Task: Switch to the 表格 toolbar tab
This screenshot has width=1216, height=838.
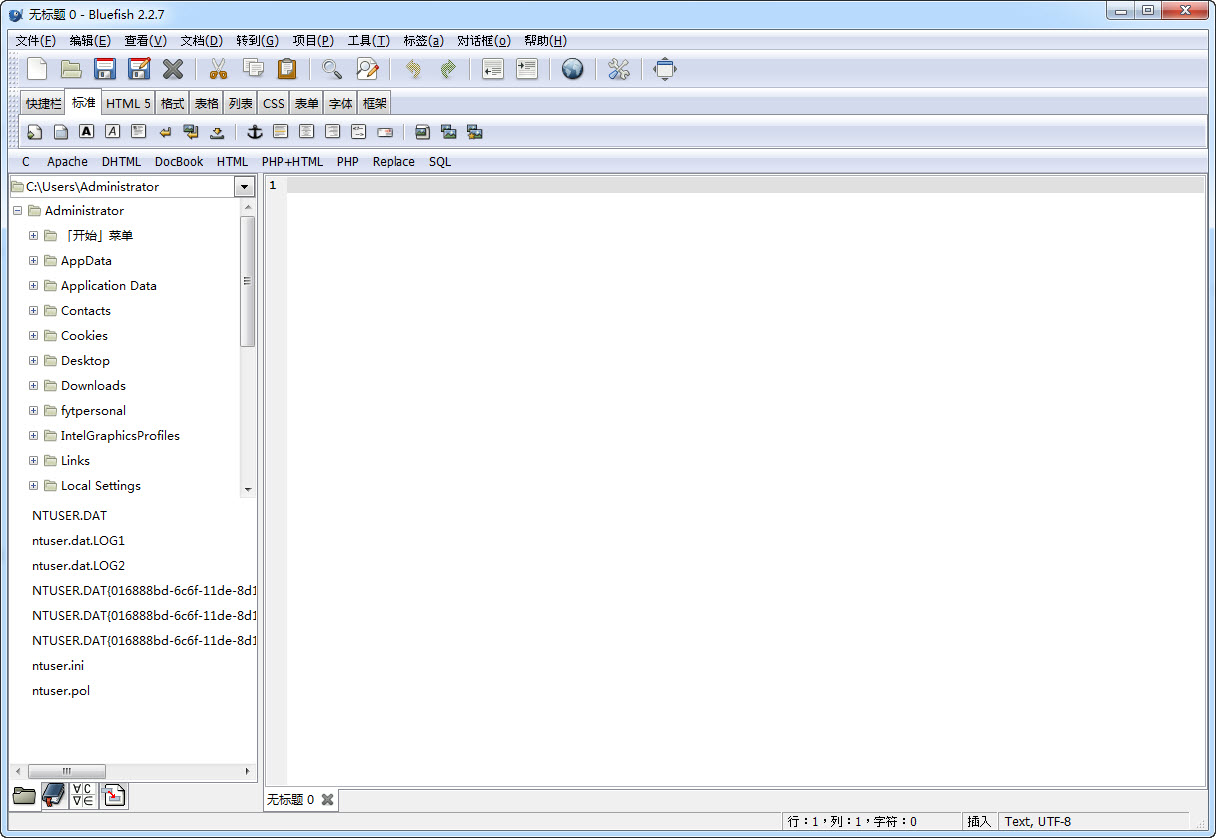Action: click(x=207, y=103)
